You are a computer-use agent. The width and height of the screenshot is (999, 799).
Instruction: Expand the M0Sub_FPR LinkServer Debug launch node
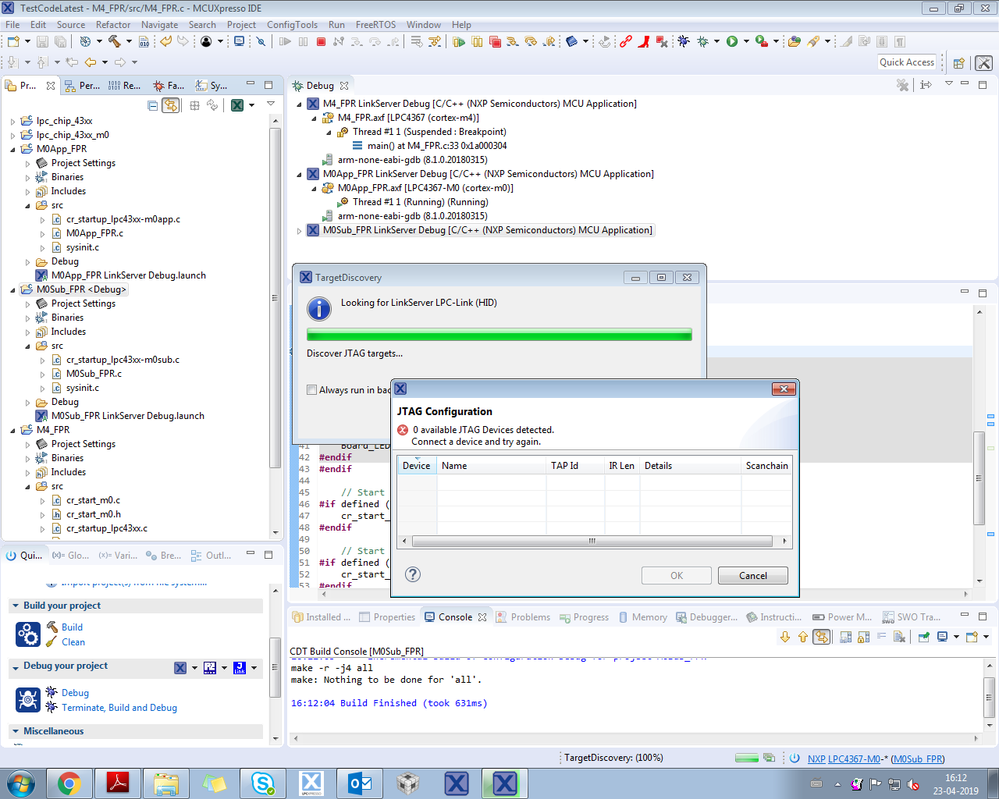299,230
